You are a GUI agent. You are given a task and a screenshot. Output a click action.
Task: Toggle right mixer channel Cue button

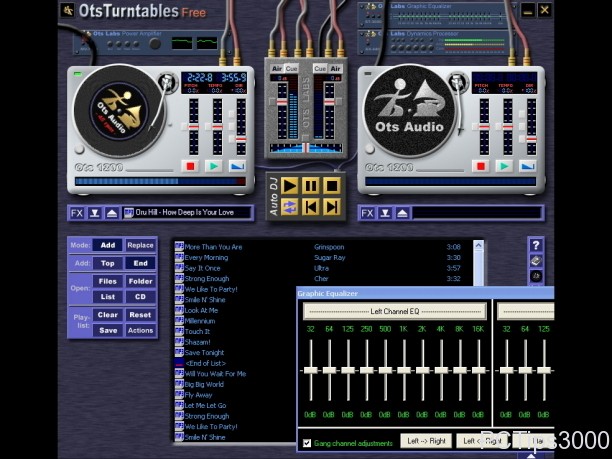(320, 68)
